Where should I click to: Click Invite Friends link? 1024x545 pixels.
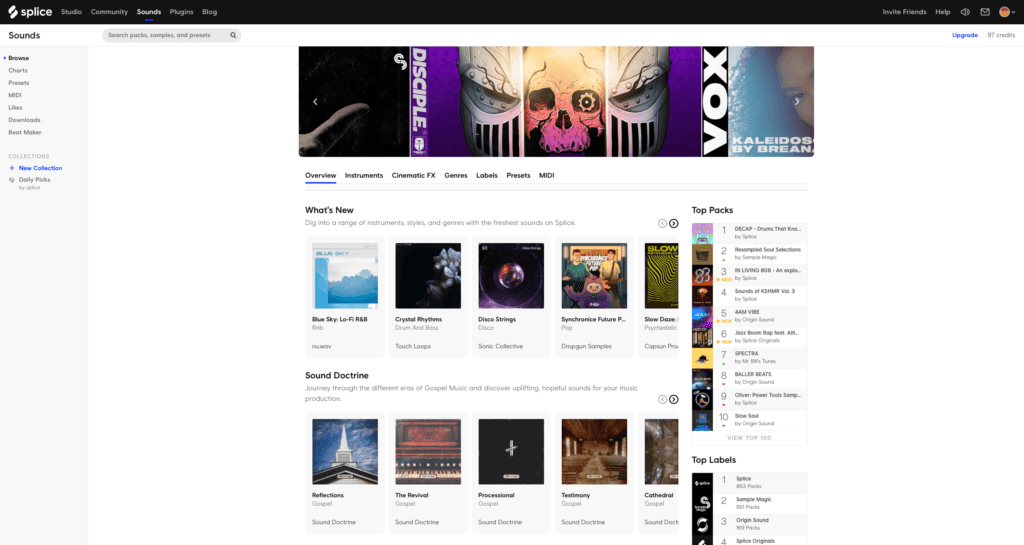click(x=904, y=12)
